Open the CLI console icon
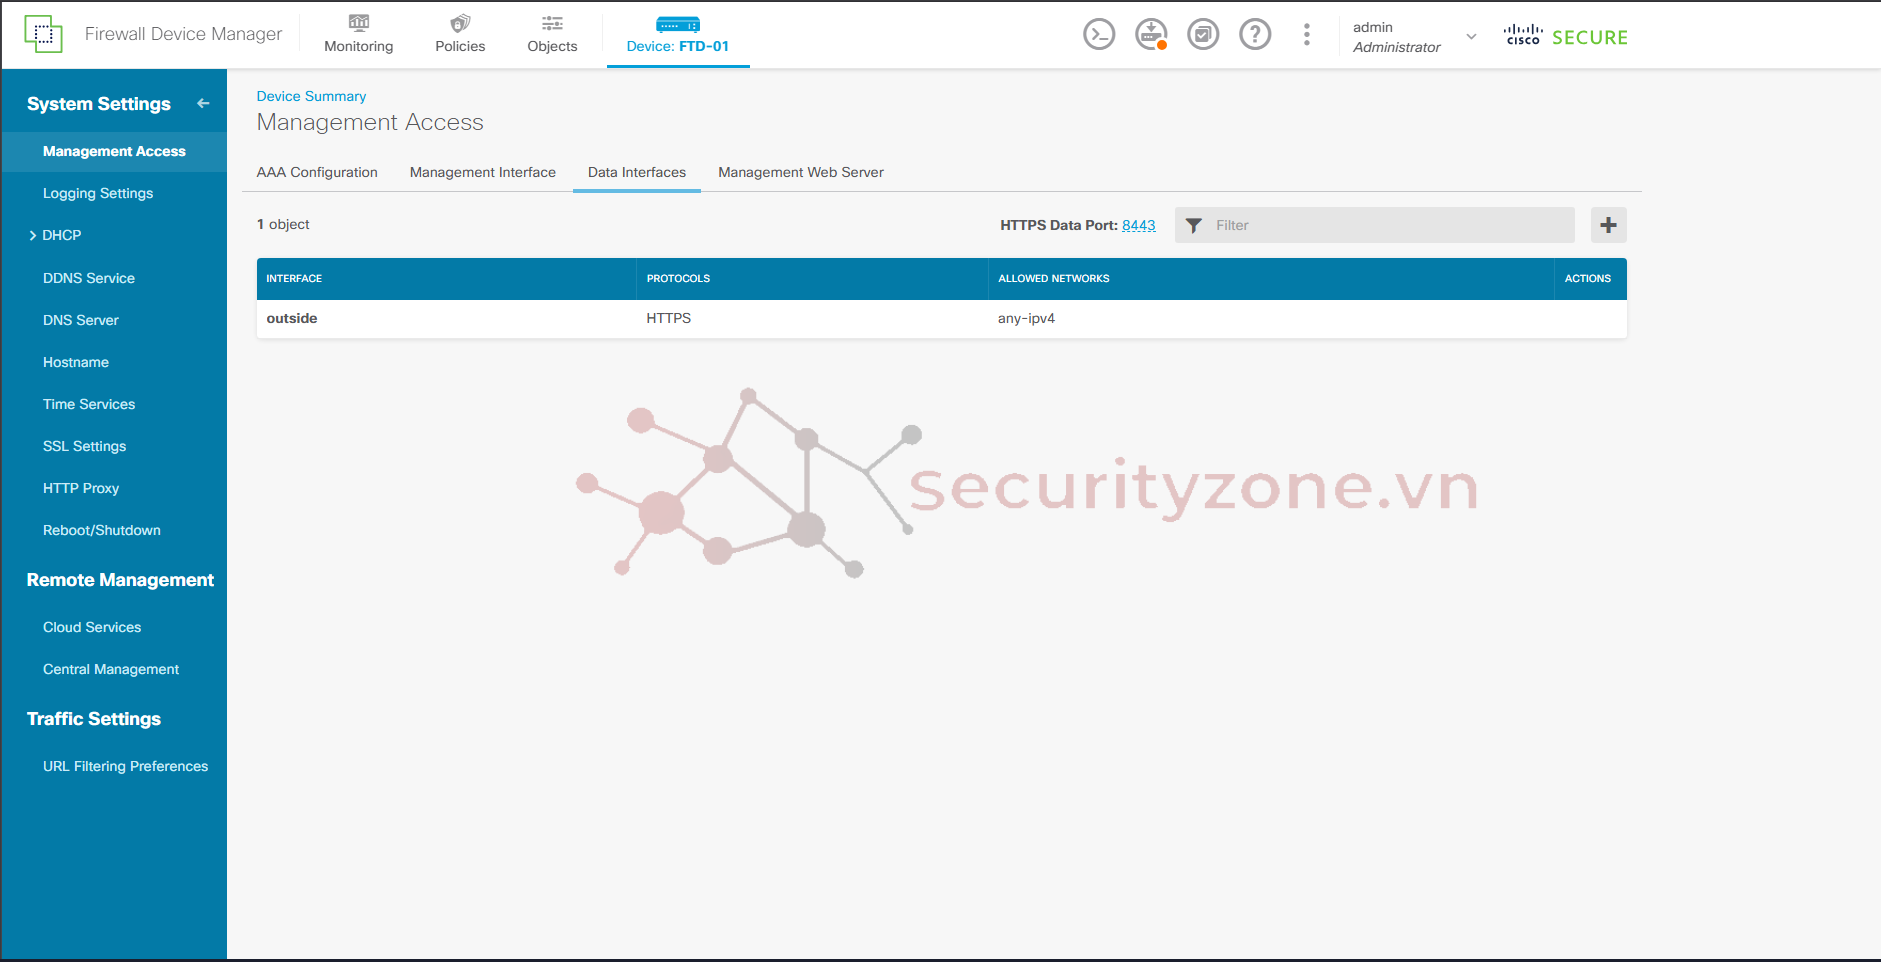1881x962 pixels. pos(1099,35)
